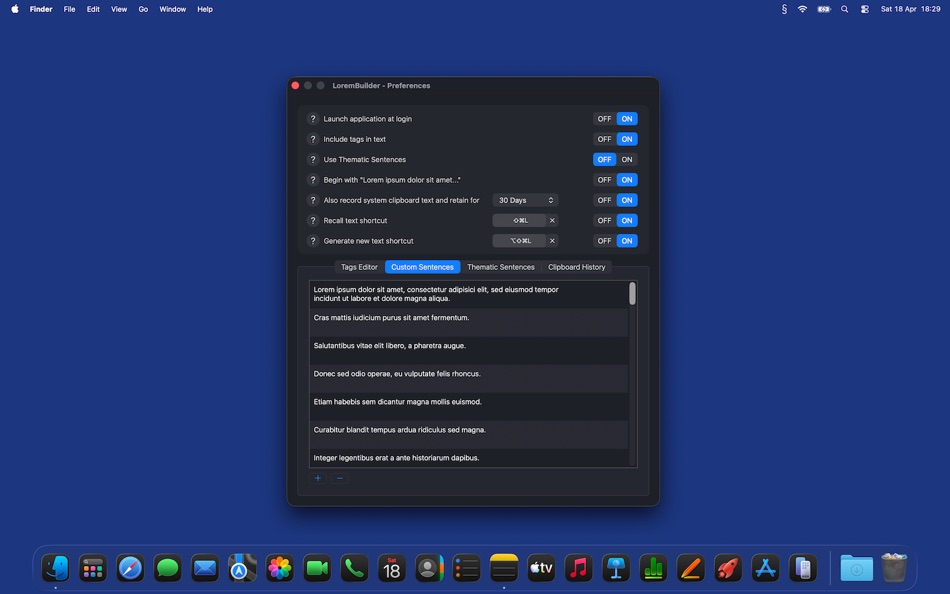Image resolution: width=950 pixels, height=594 pixels.
Task: Open Spotlight search in menu bar
Action: point(844,9)
